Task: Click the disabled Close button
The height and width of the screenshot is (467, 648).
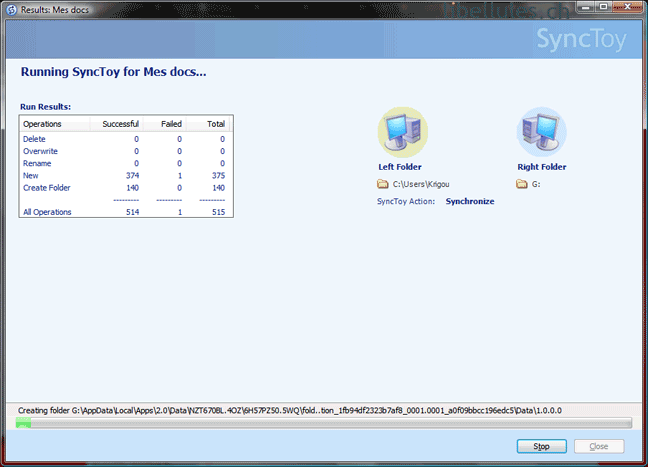Action: pos(599,446)
